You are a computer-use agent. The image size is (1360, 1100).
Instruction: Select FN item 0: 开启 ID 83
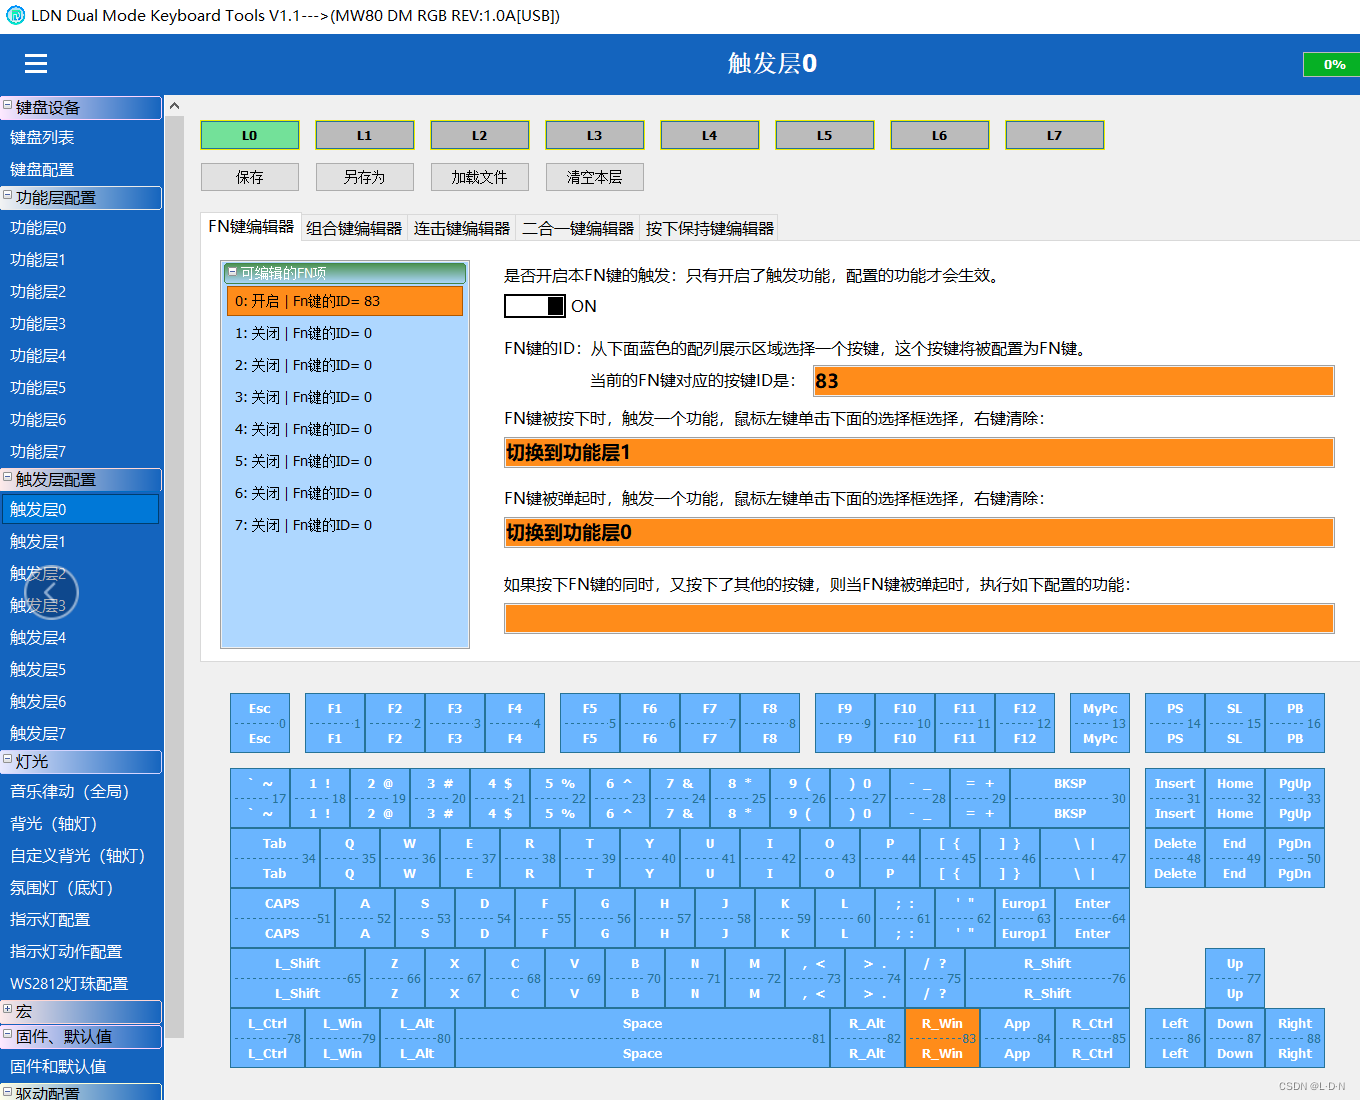point(345,301)
